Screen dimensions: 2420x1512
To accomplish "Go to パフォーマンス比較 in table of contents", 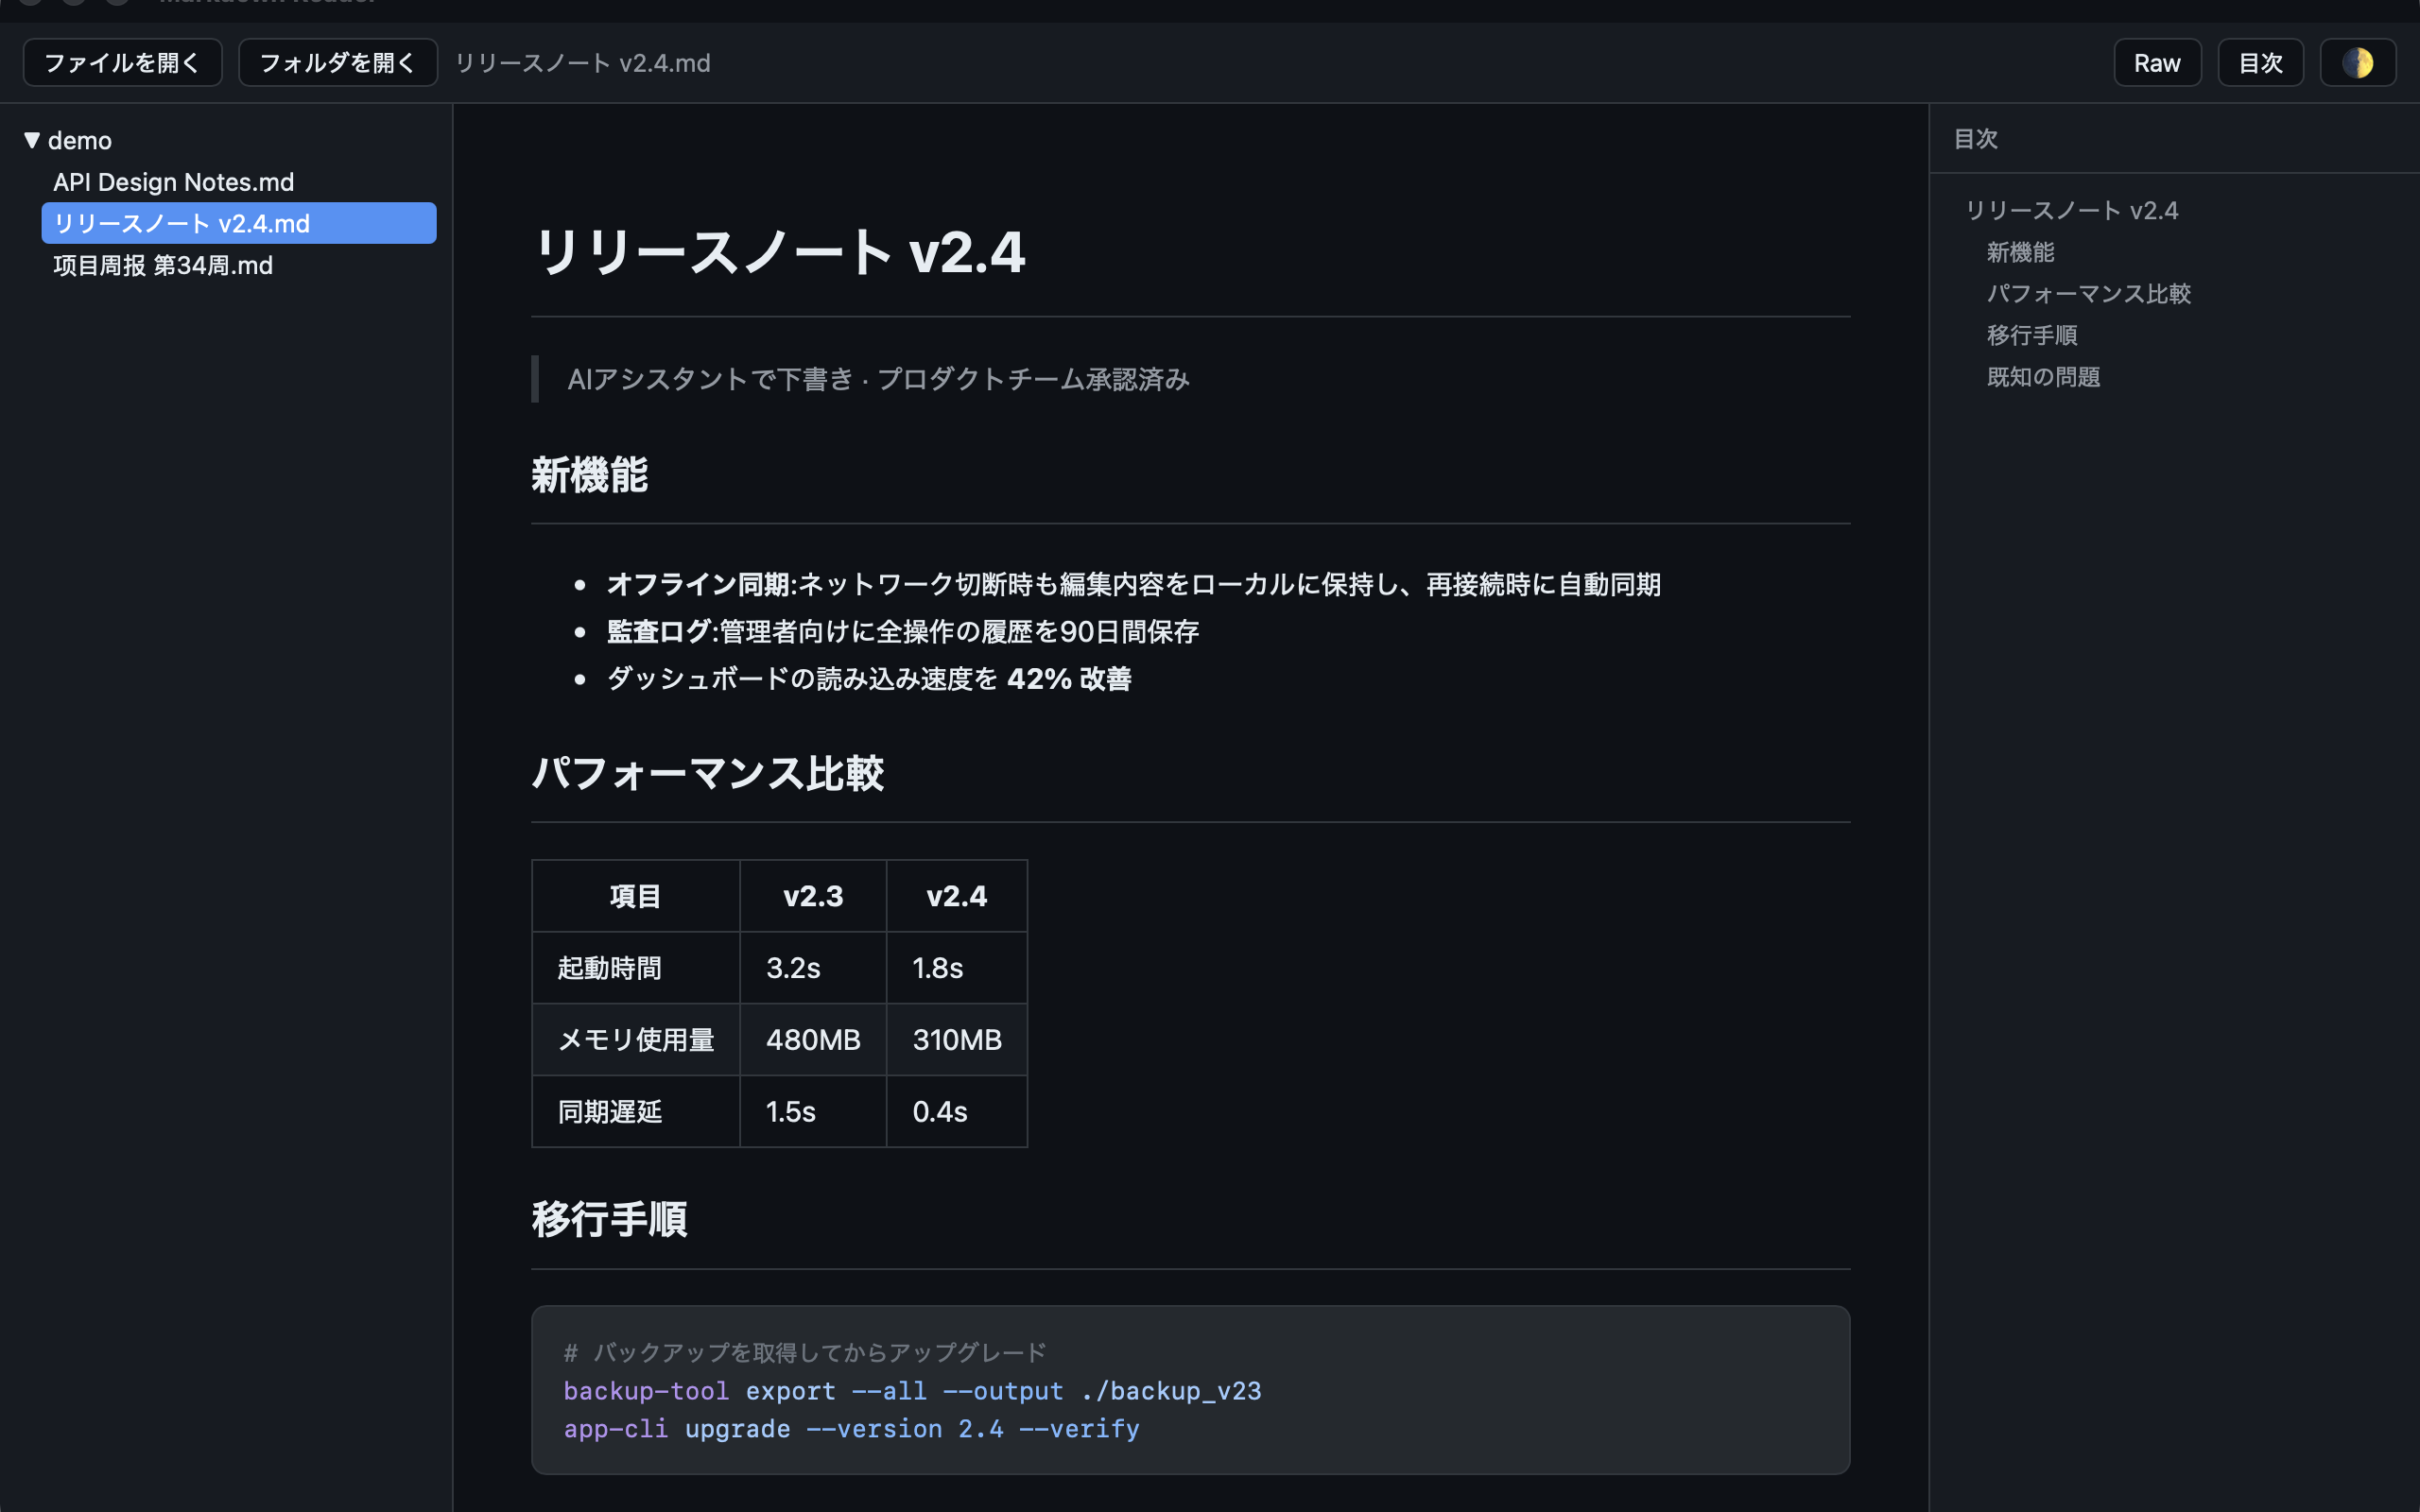I will 2088,294.
